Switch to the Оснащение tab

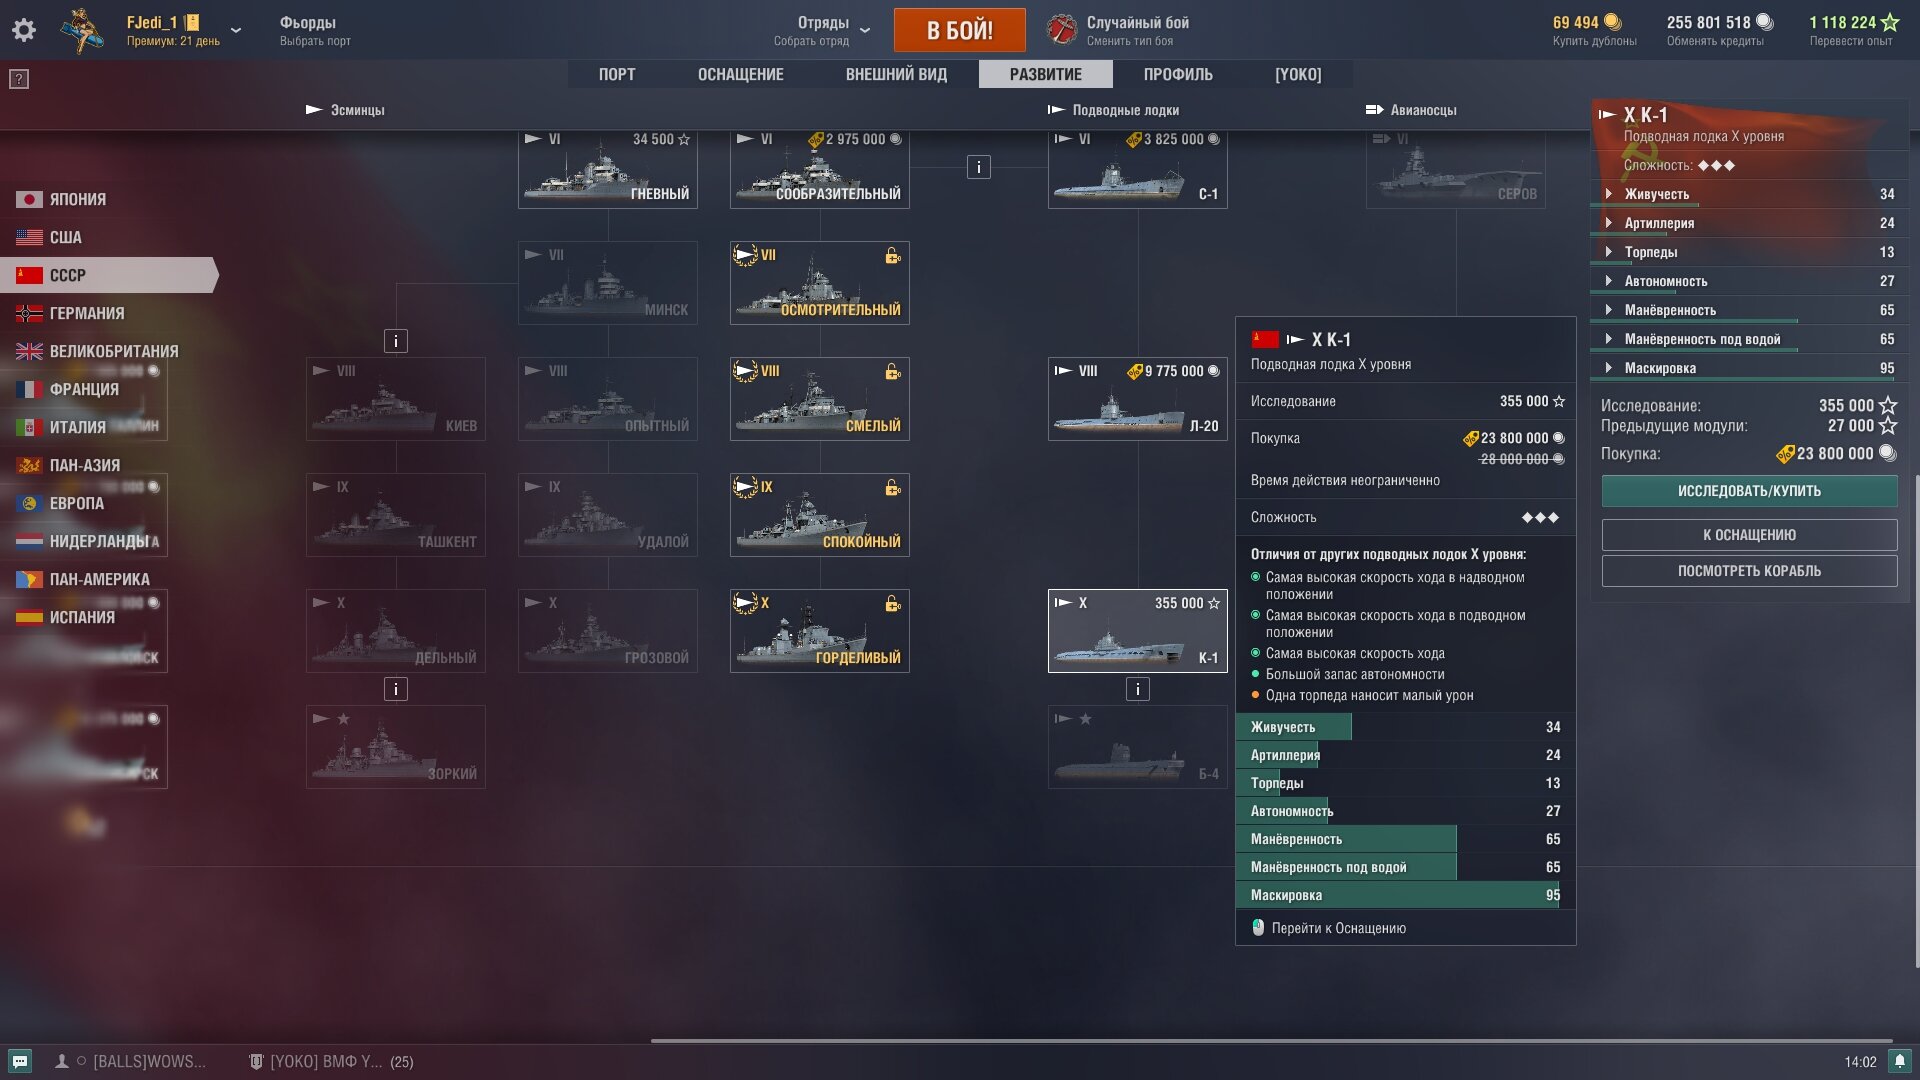coord(740,74)
